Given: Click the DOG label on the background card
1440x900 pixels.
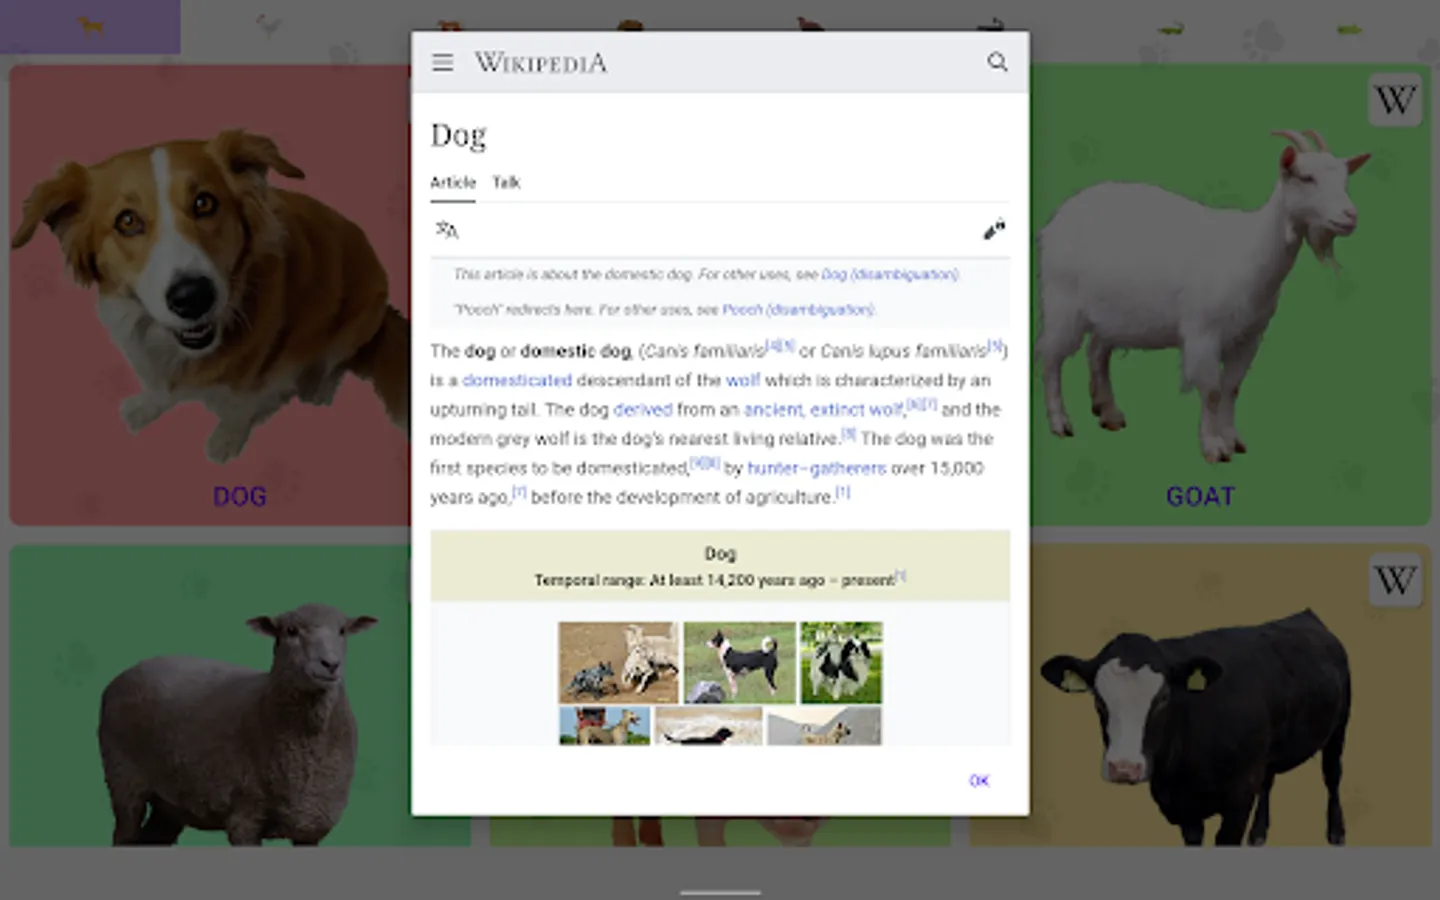Looking at the screenshot, I should pos(240,496).
